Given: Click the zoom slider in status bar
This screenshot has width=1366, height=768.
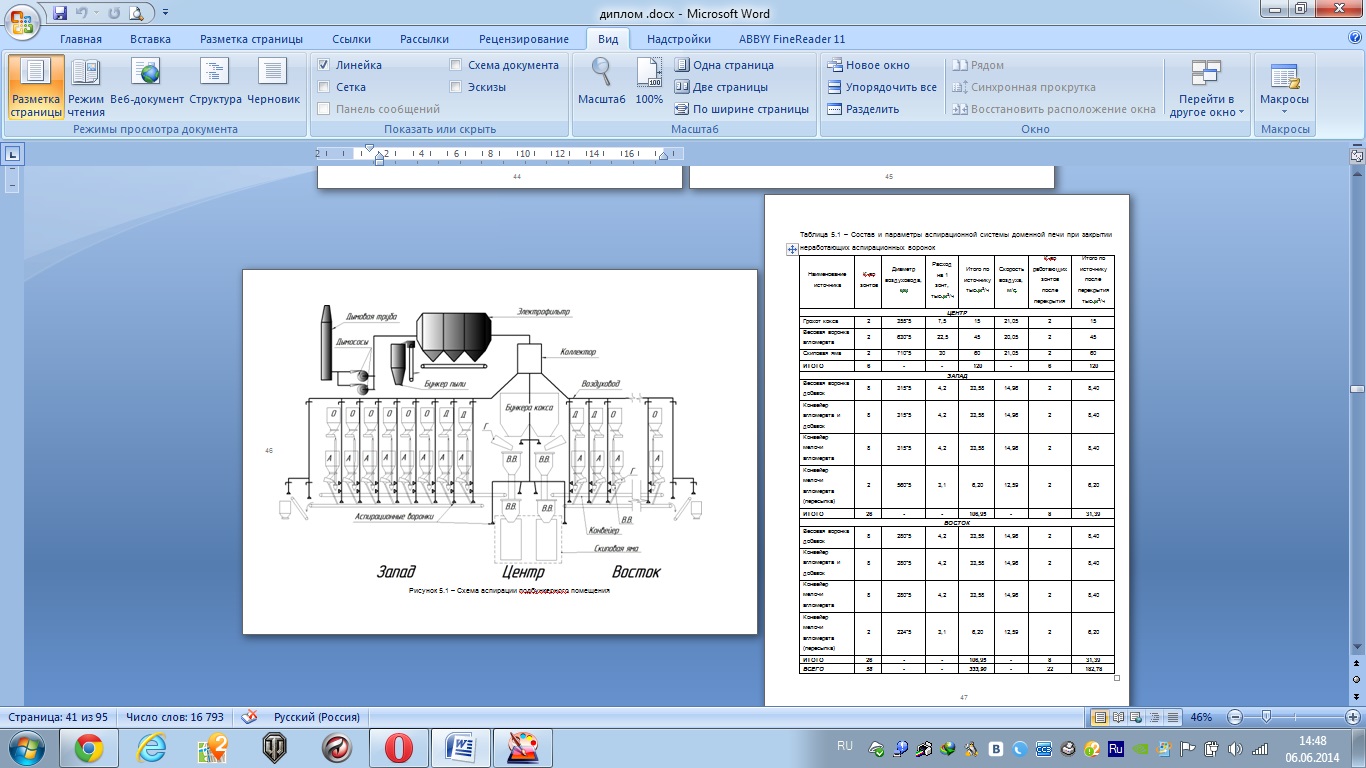Looking at the screenshot, I should click(1266, 717).
